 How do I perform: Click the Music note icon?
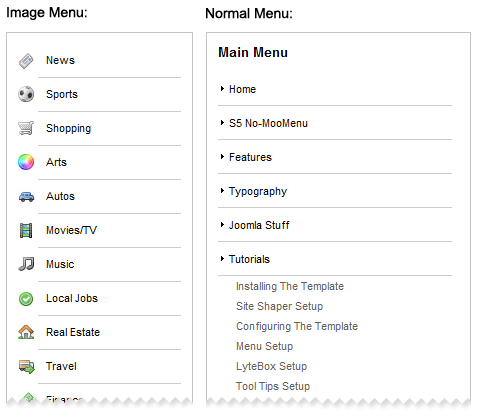26,264
